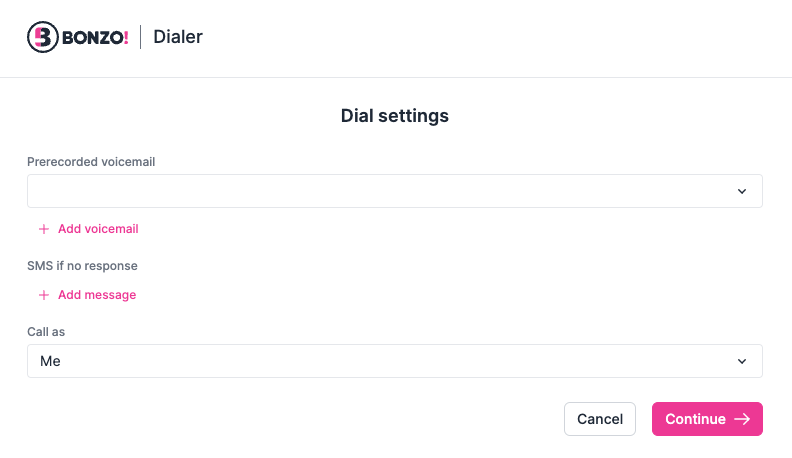
Task: Click the SMS if no response label
Action: tap(82, 266)
